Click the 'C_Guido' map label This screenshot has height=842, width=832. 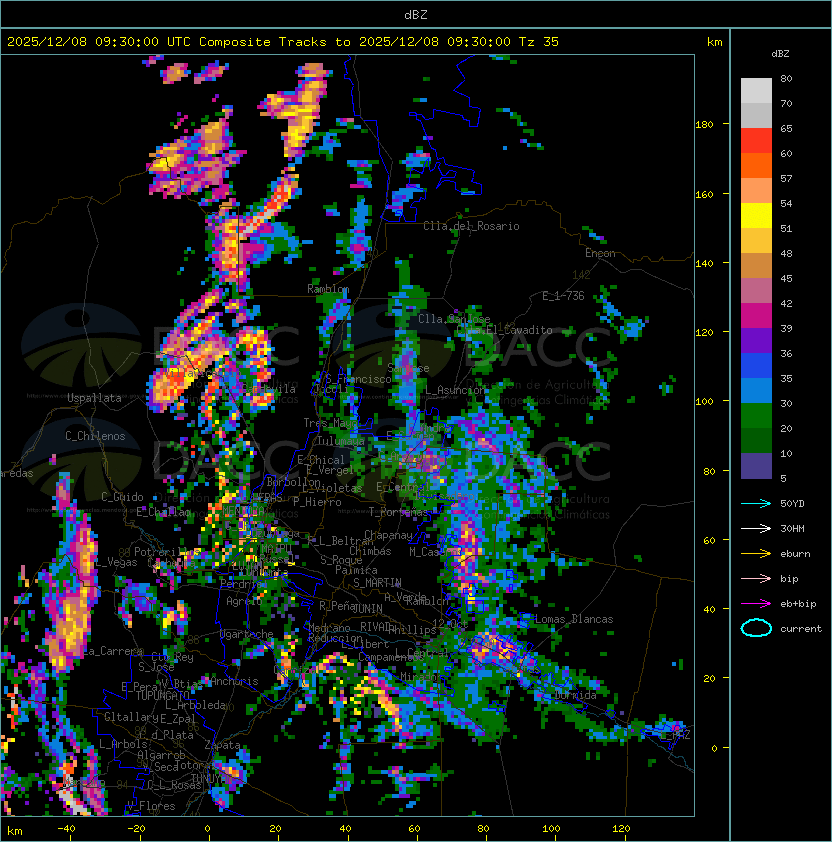click(122, 497)
